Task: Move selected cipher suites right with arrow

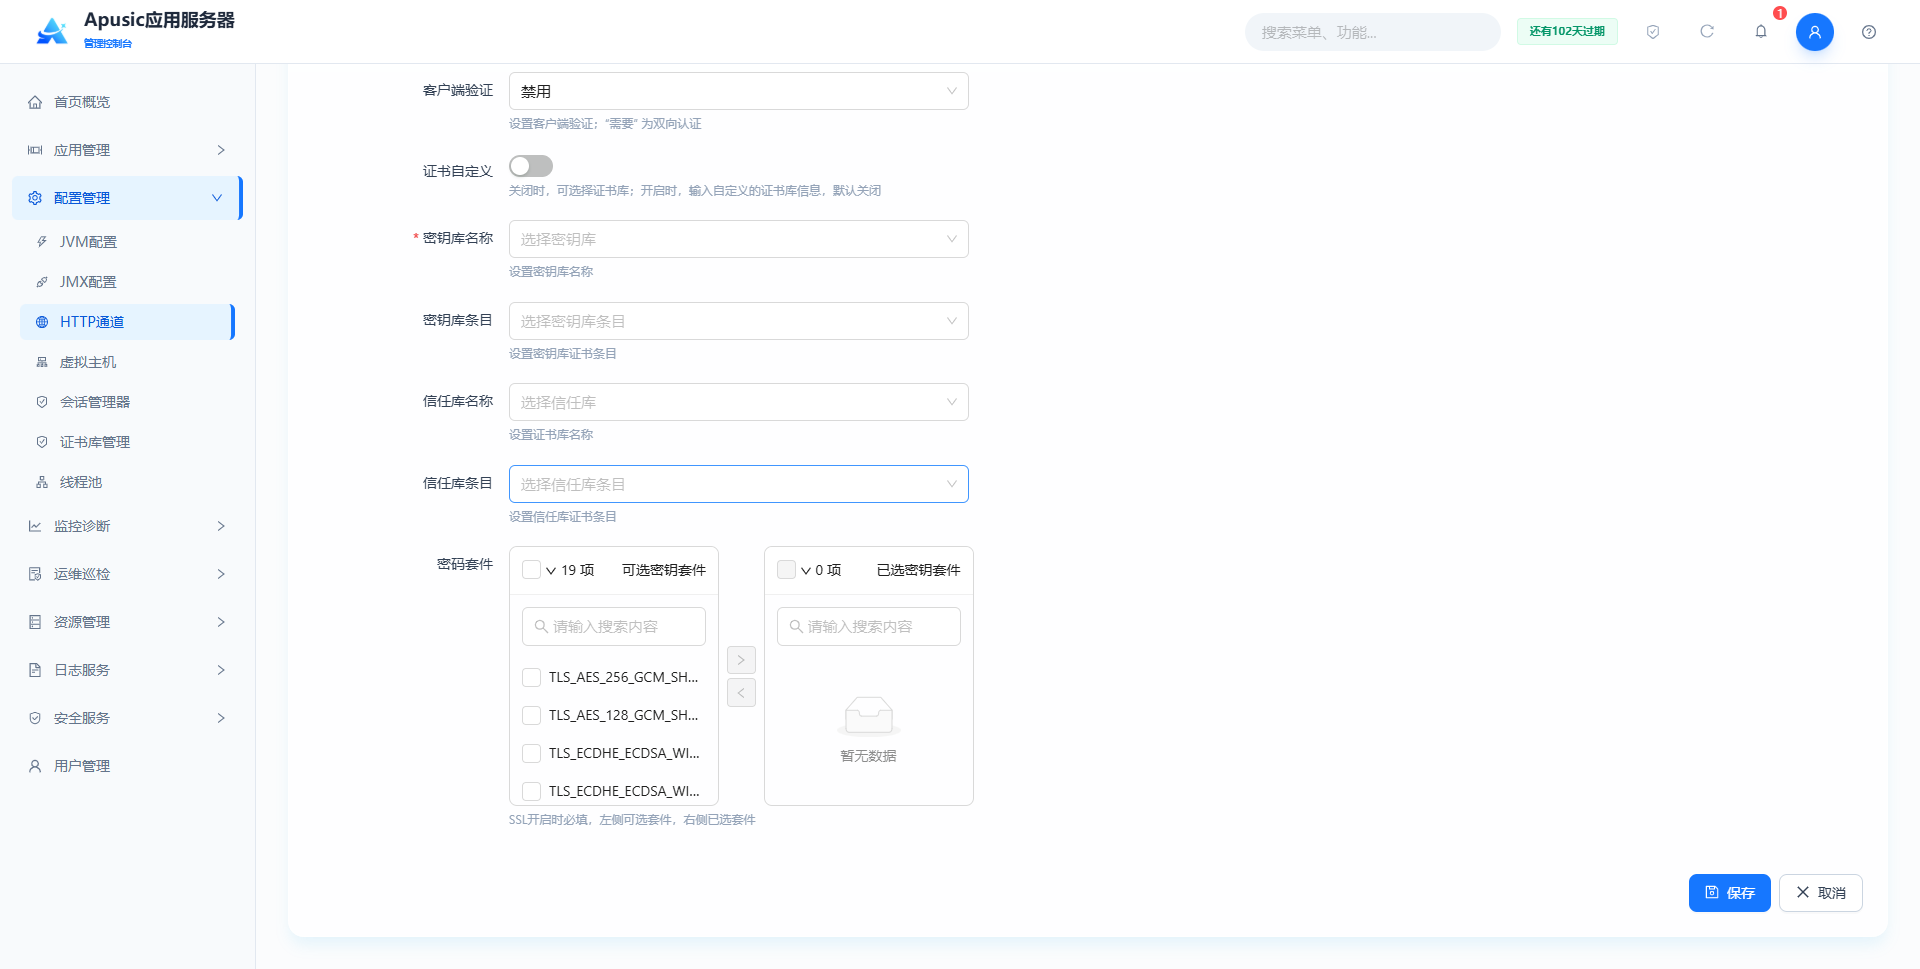Action: pos(741,660)
